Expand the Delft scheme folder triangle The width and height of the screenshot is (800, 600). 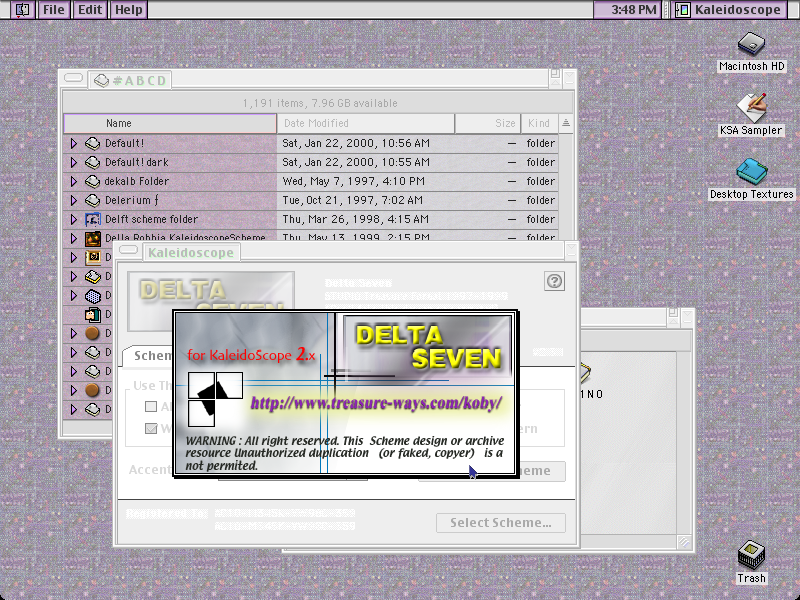73,219
